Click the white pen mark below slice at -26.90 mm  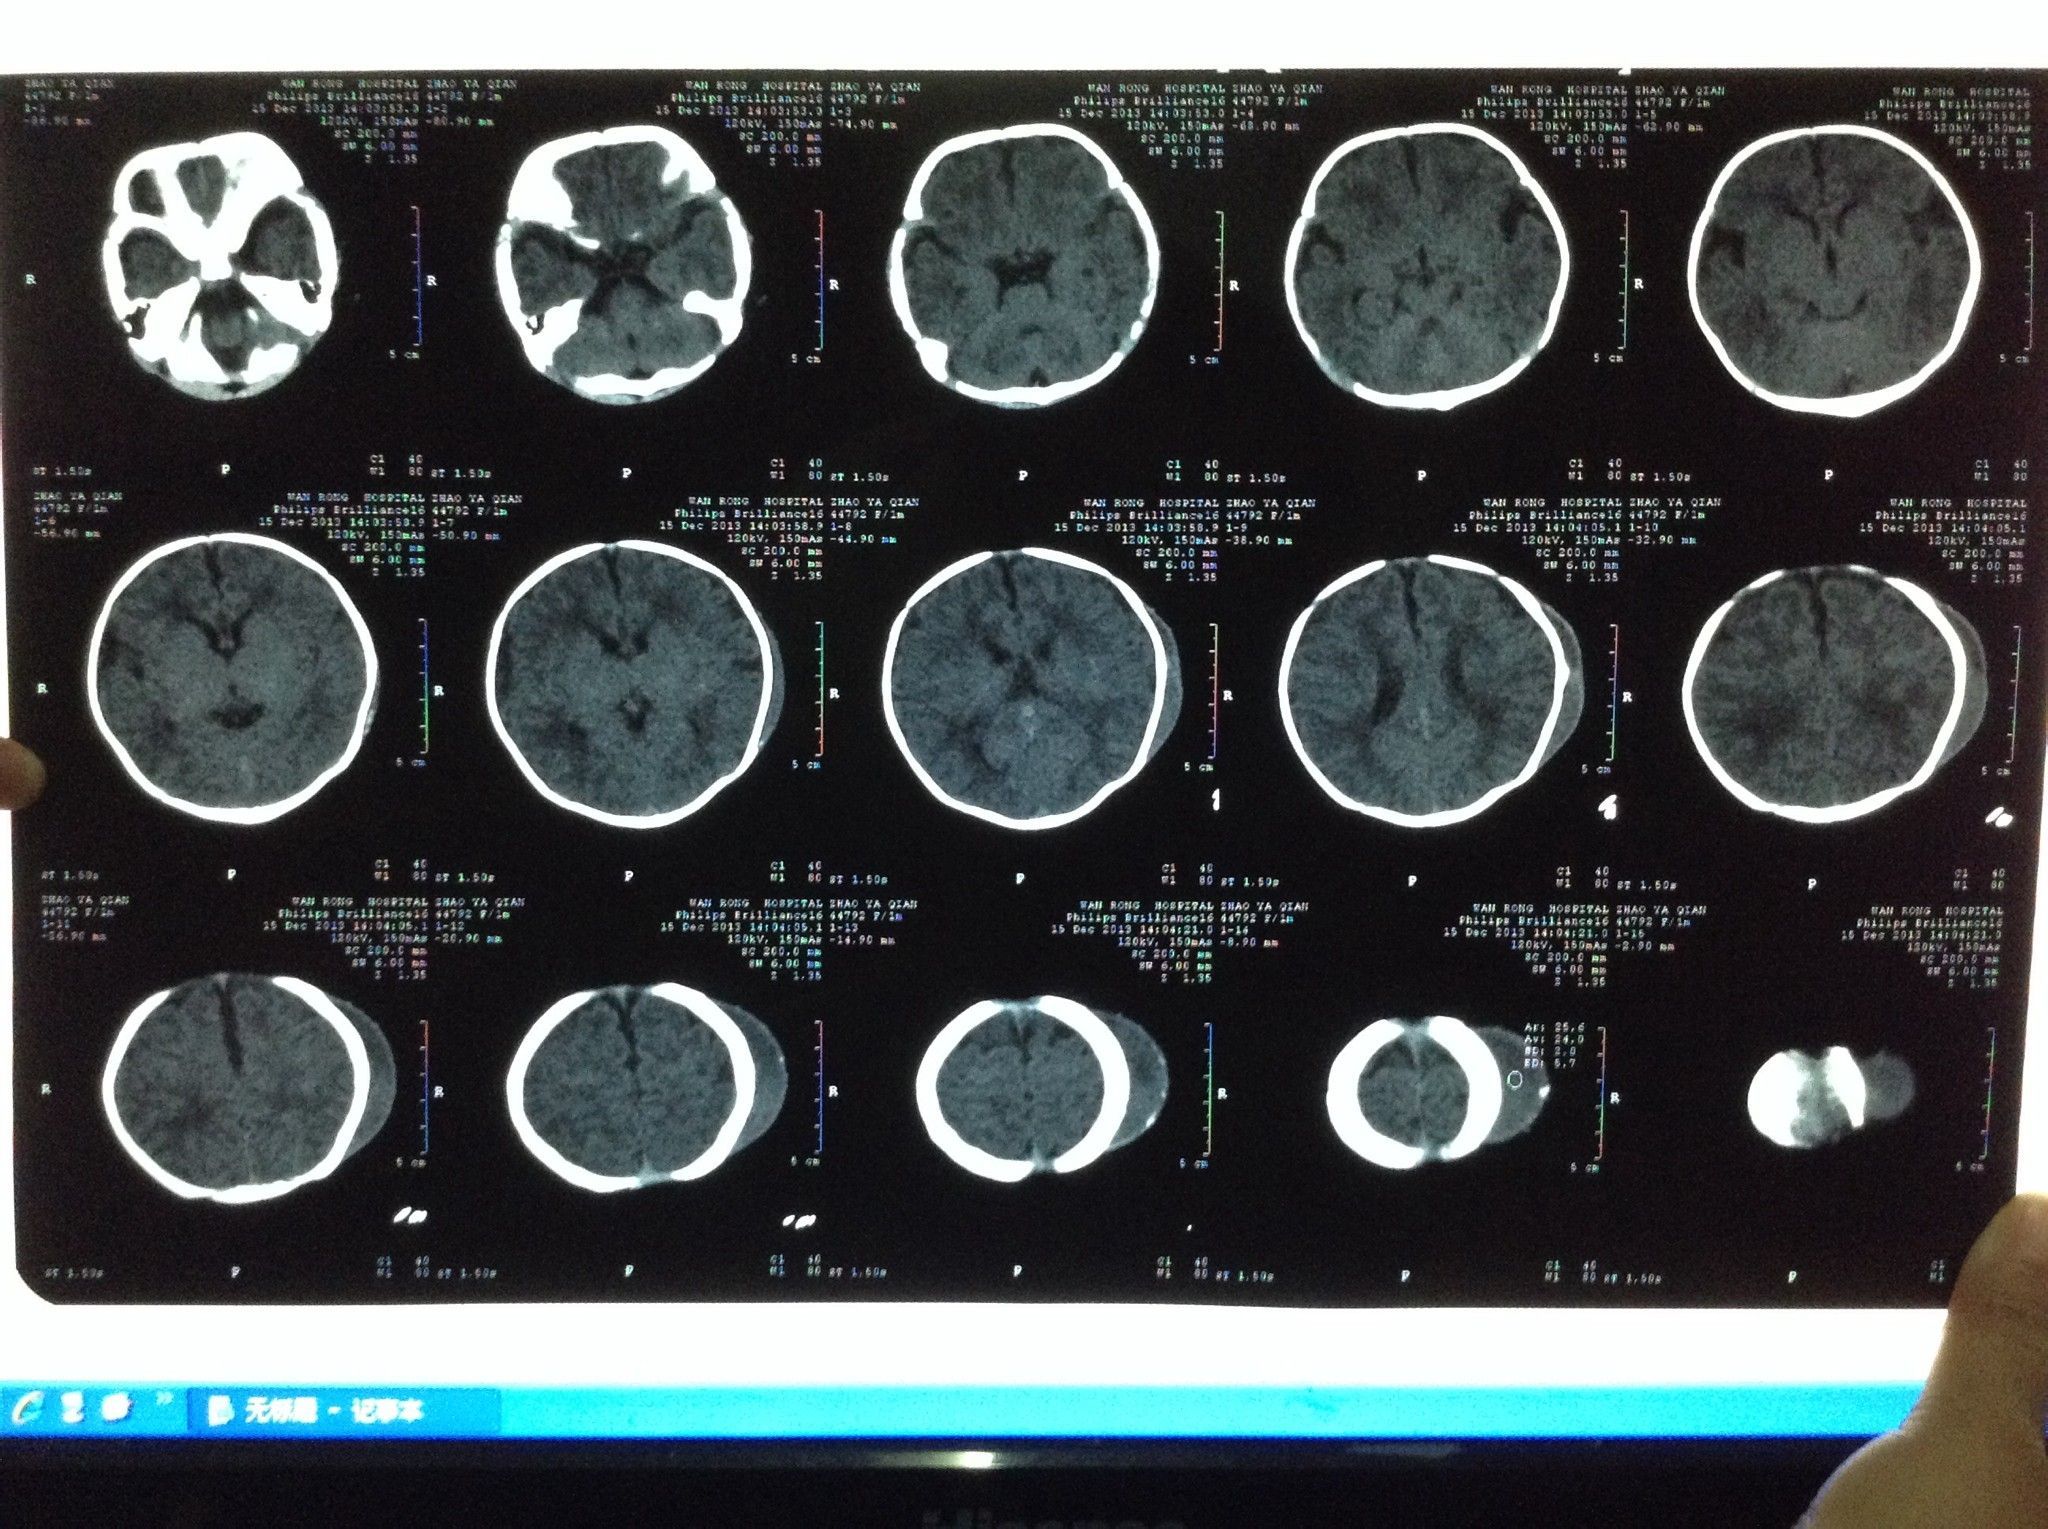coord(409,1217)
